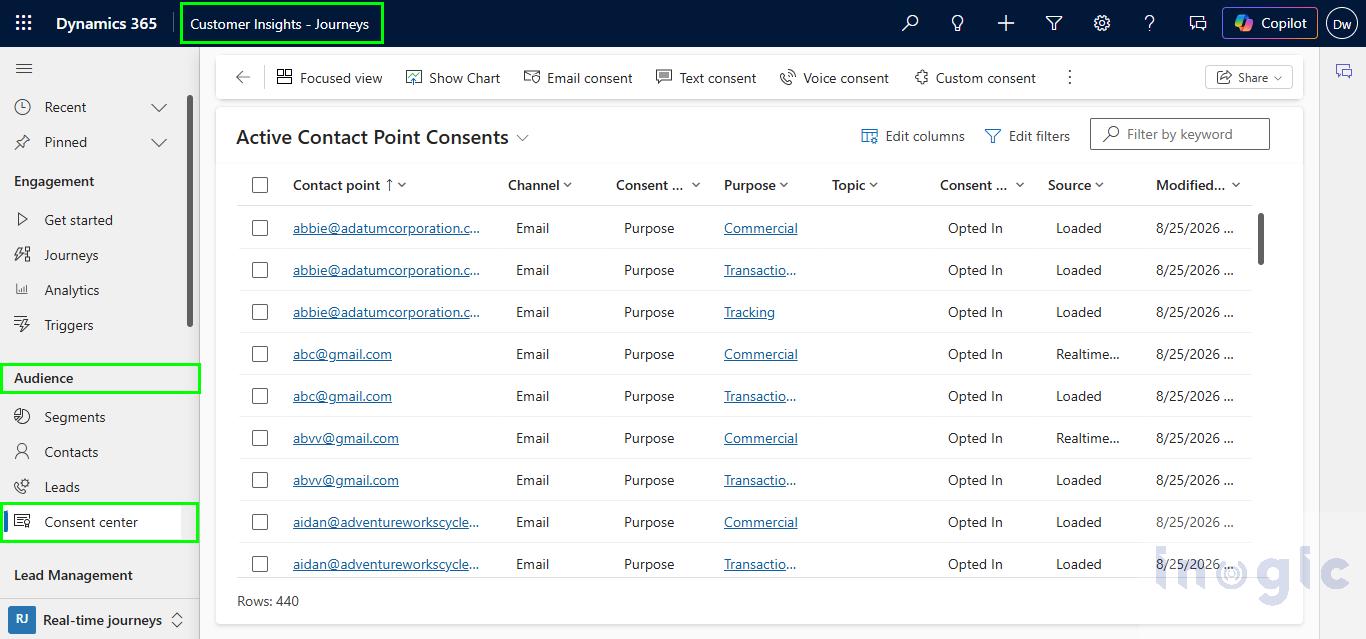The image size is (1366, 639).
Task: Click Edit filters
Action: coord(1027,136)
